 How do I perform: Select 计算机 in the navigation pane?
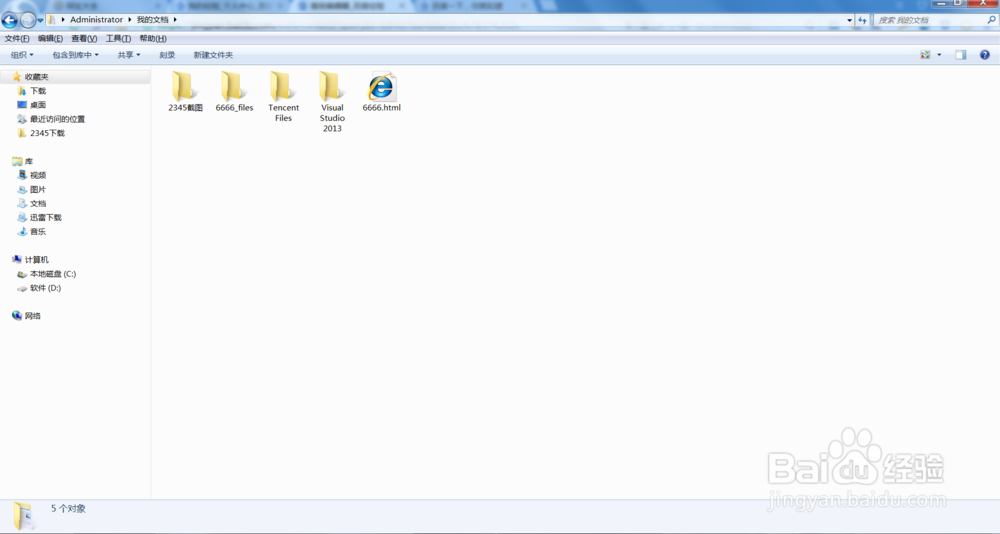pyautogui.click(x=36, y=260)
